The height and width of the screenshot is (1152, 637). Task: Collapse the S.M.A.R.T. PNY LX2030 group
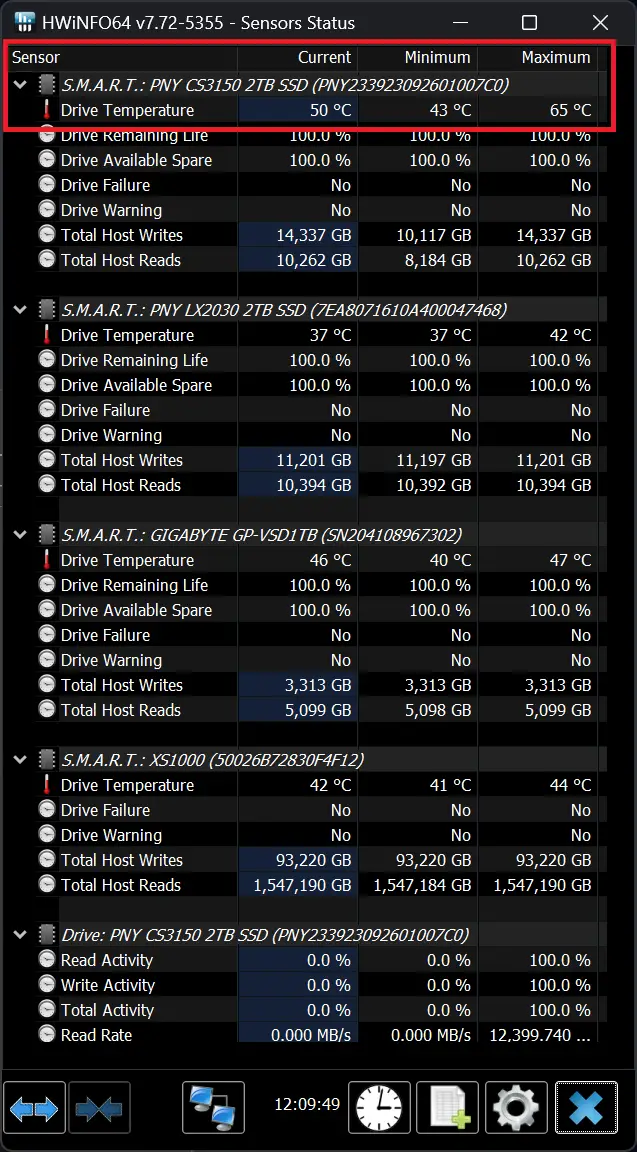coord(21,309)
